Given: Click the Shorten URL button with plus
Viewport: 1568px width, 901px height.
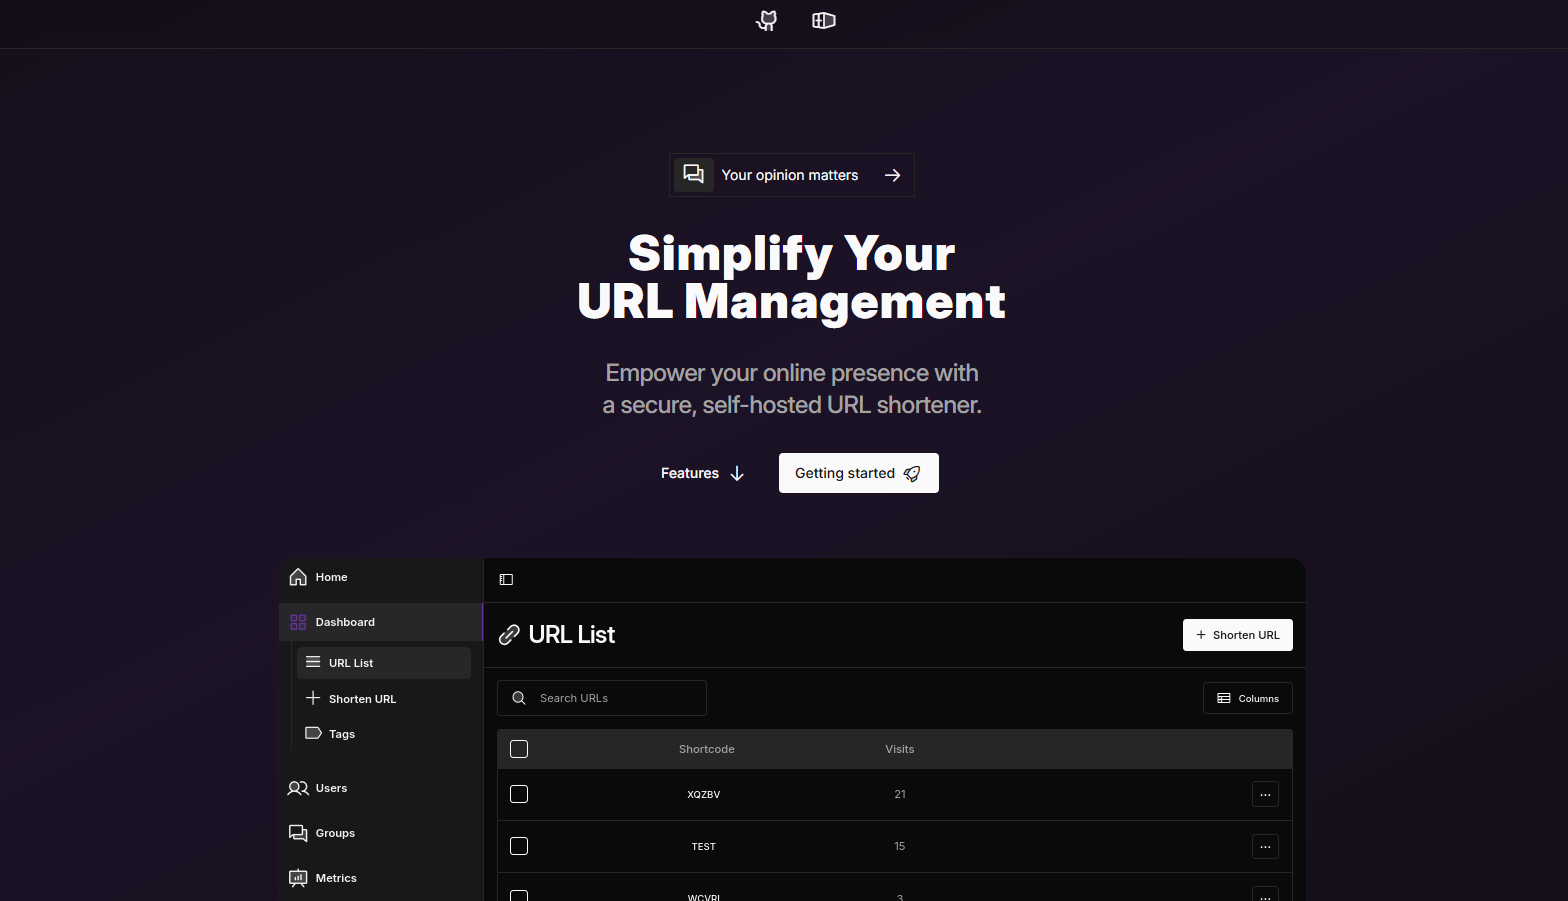Looking at the screenshot, I should click(x=1238, y=635).
